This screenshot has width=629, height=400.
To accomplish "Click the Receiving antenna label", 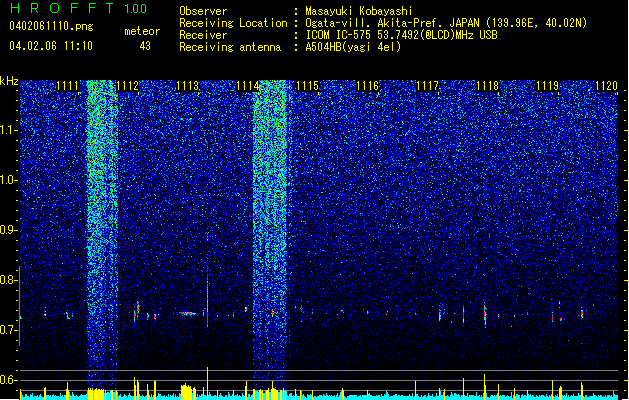I will tap(230, 47).
